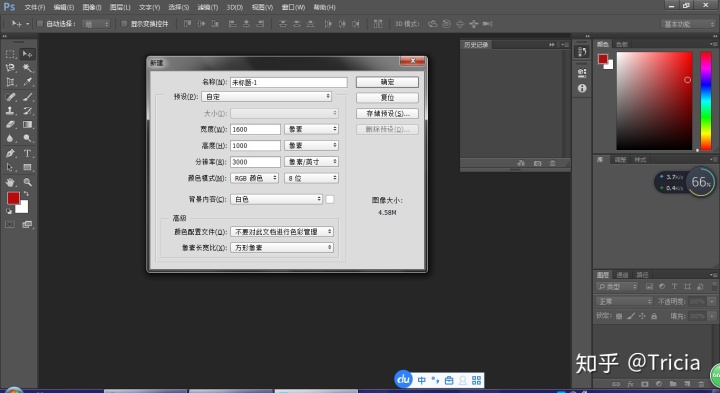This screenshot has width=720, height=393.
Task: Toggle lock position icon
Action: coord(642,316)
